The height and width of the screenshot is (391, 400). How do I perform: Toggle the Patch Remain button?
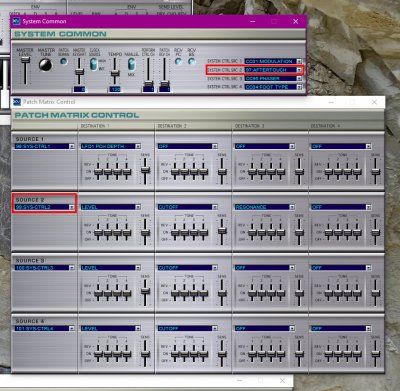[63, 61]
